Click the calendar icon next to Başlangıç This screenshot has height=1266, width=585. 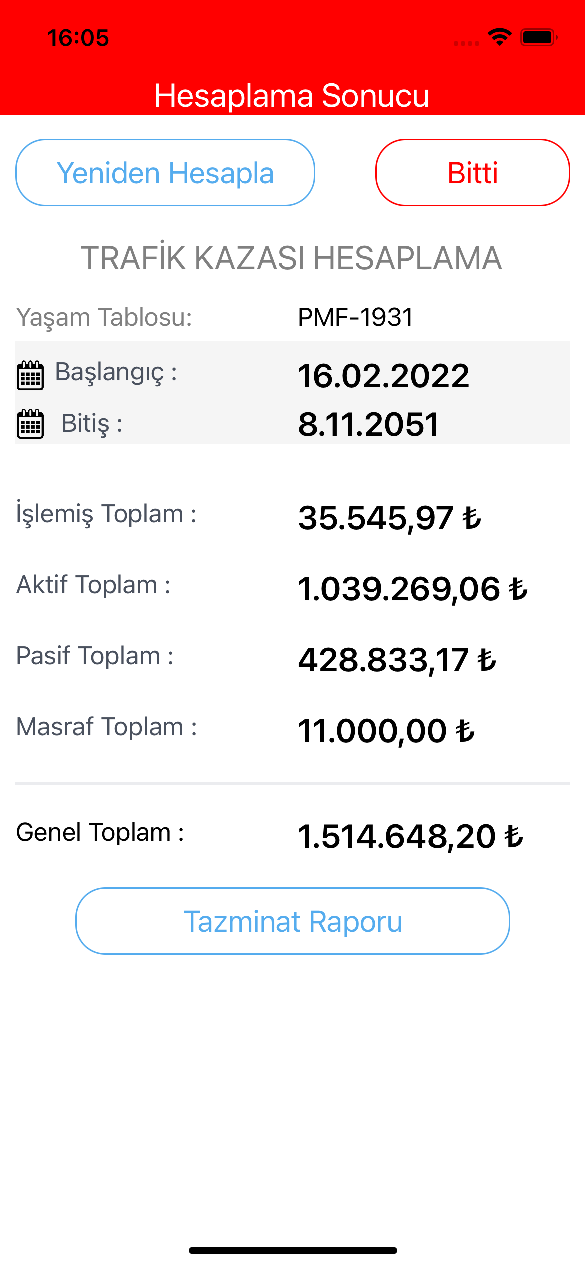[31, 376]
